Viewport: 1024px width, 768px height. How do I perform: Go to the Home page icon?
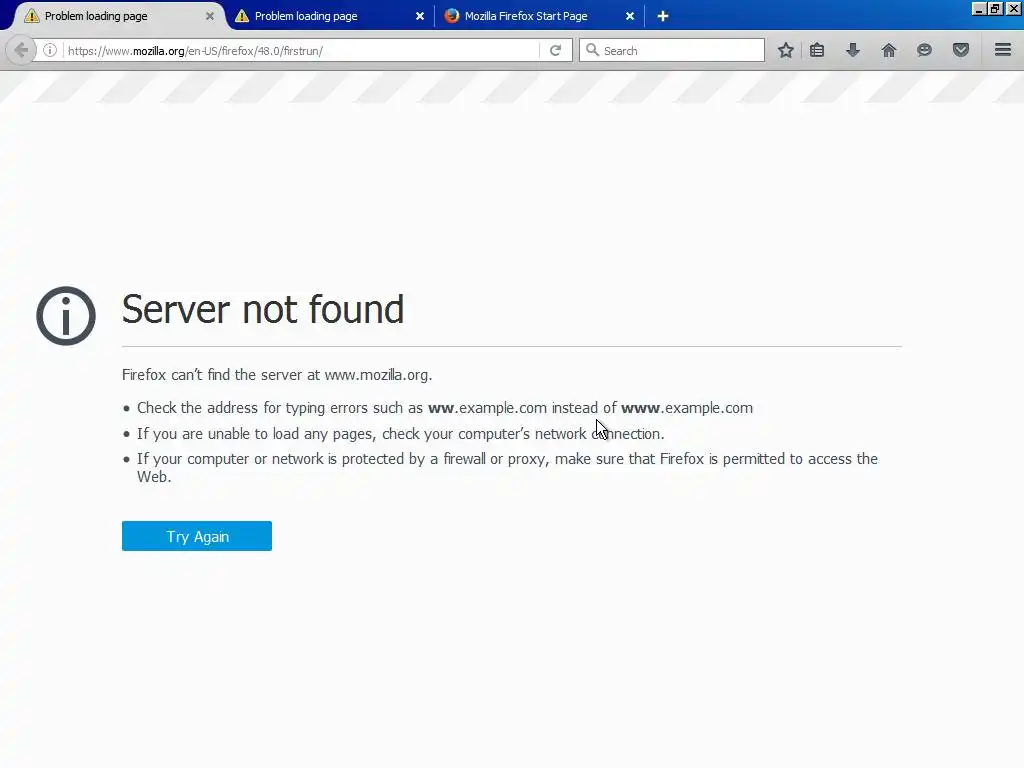point(888,50)
